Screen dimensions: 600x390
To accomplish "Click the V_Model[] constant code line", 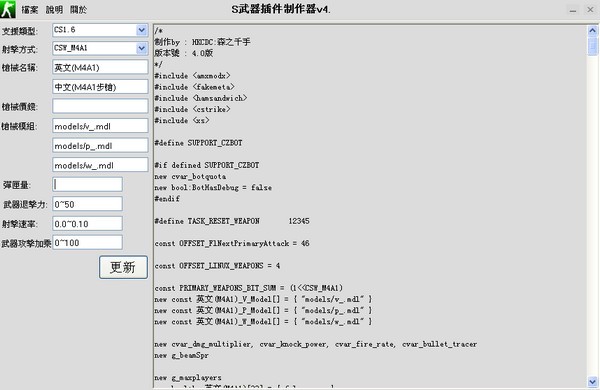I will click(263, 299).
